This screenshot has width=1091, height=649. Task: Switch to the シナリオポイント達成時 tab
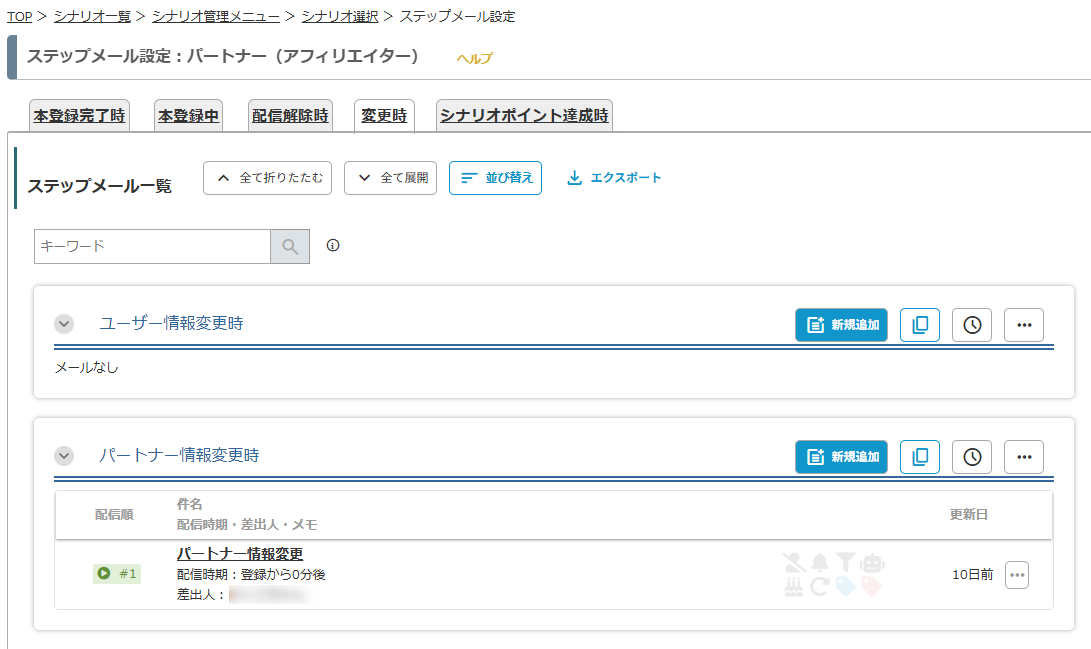click(x=524, y=116)
